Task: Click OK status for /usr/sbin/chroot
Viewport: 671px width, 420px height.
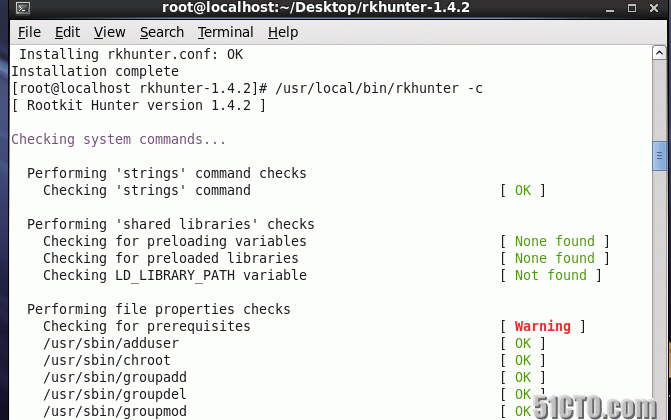Action: pos(523,360)
